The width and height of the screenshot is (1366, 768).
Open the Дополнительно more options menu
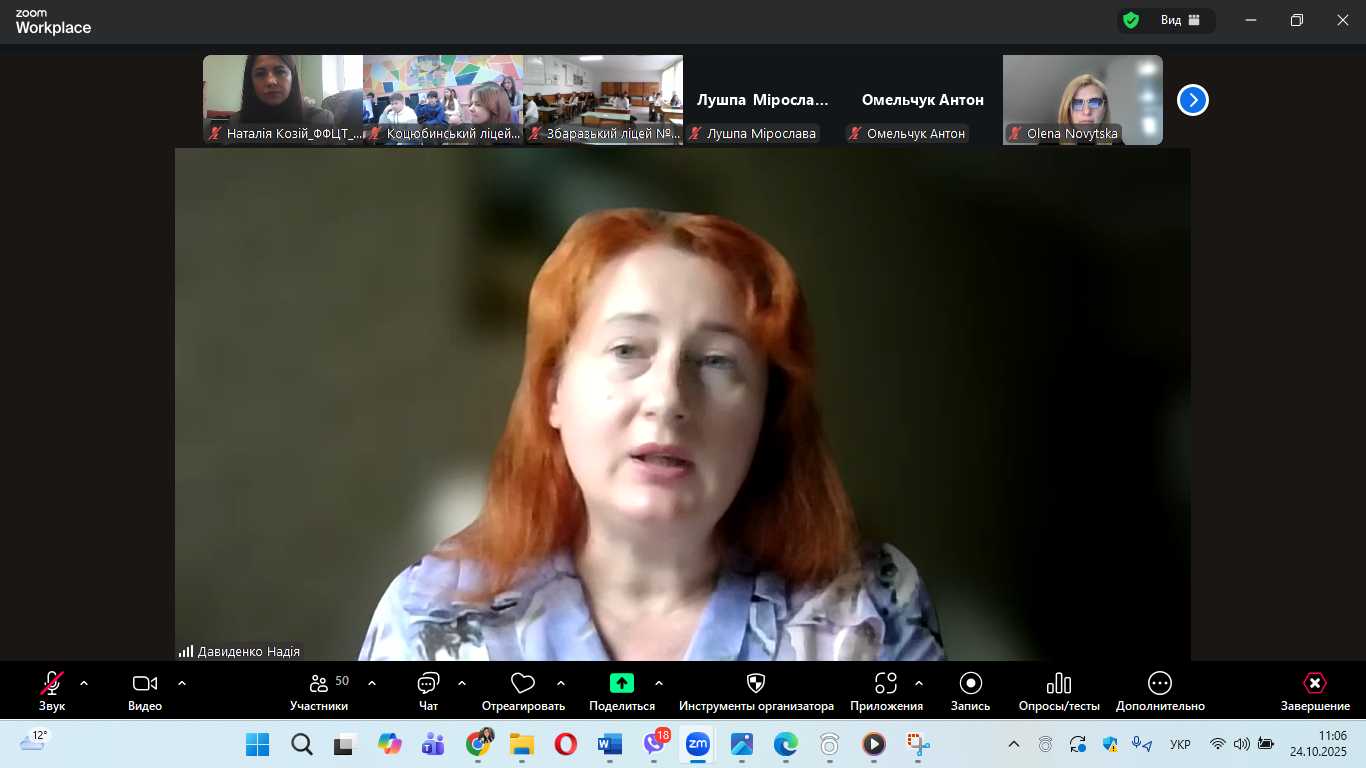(1160, 690)
